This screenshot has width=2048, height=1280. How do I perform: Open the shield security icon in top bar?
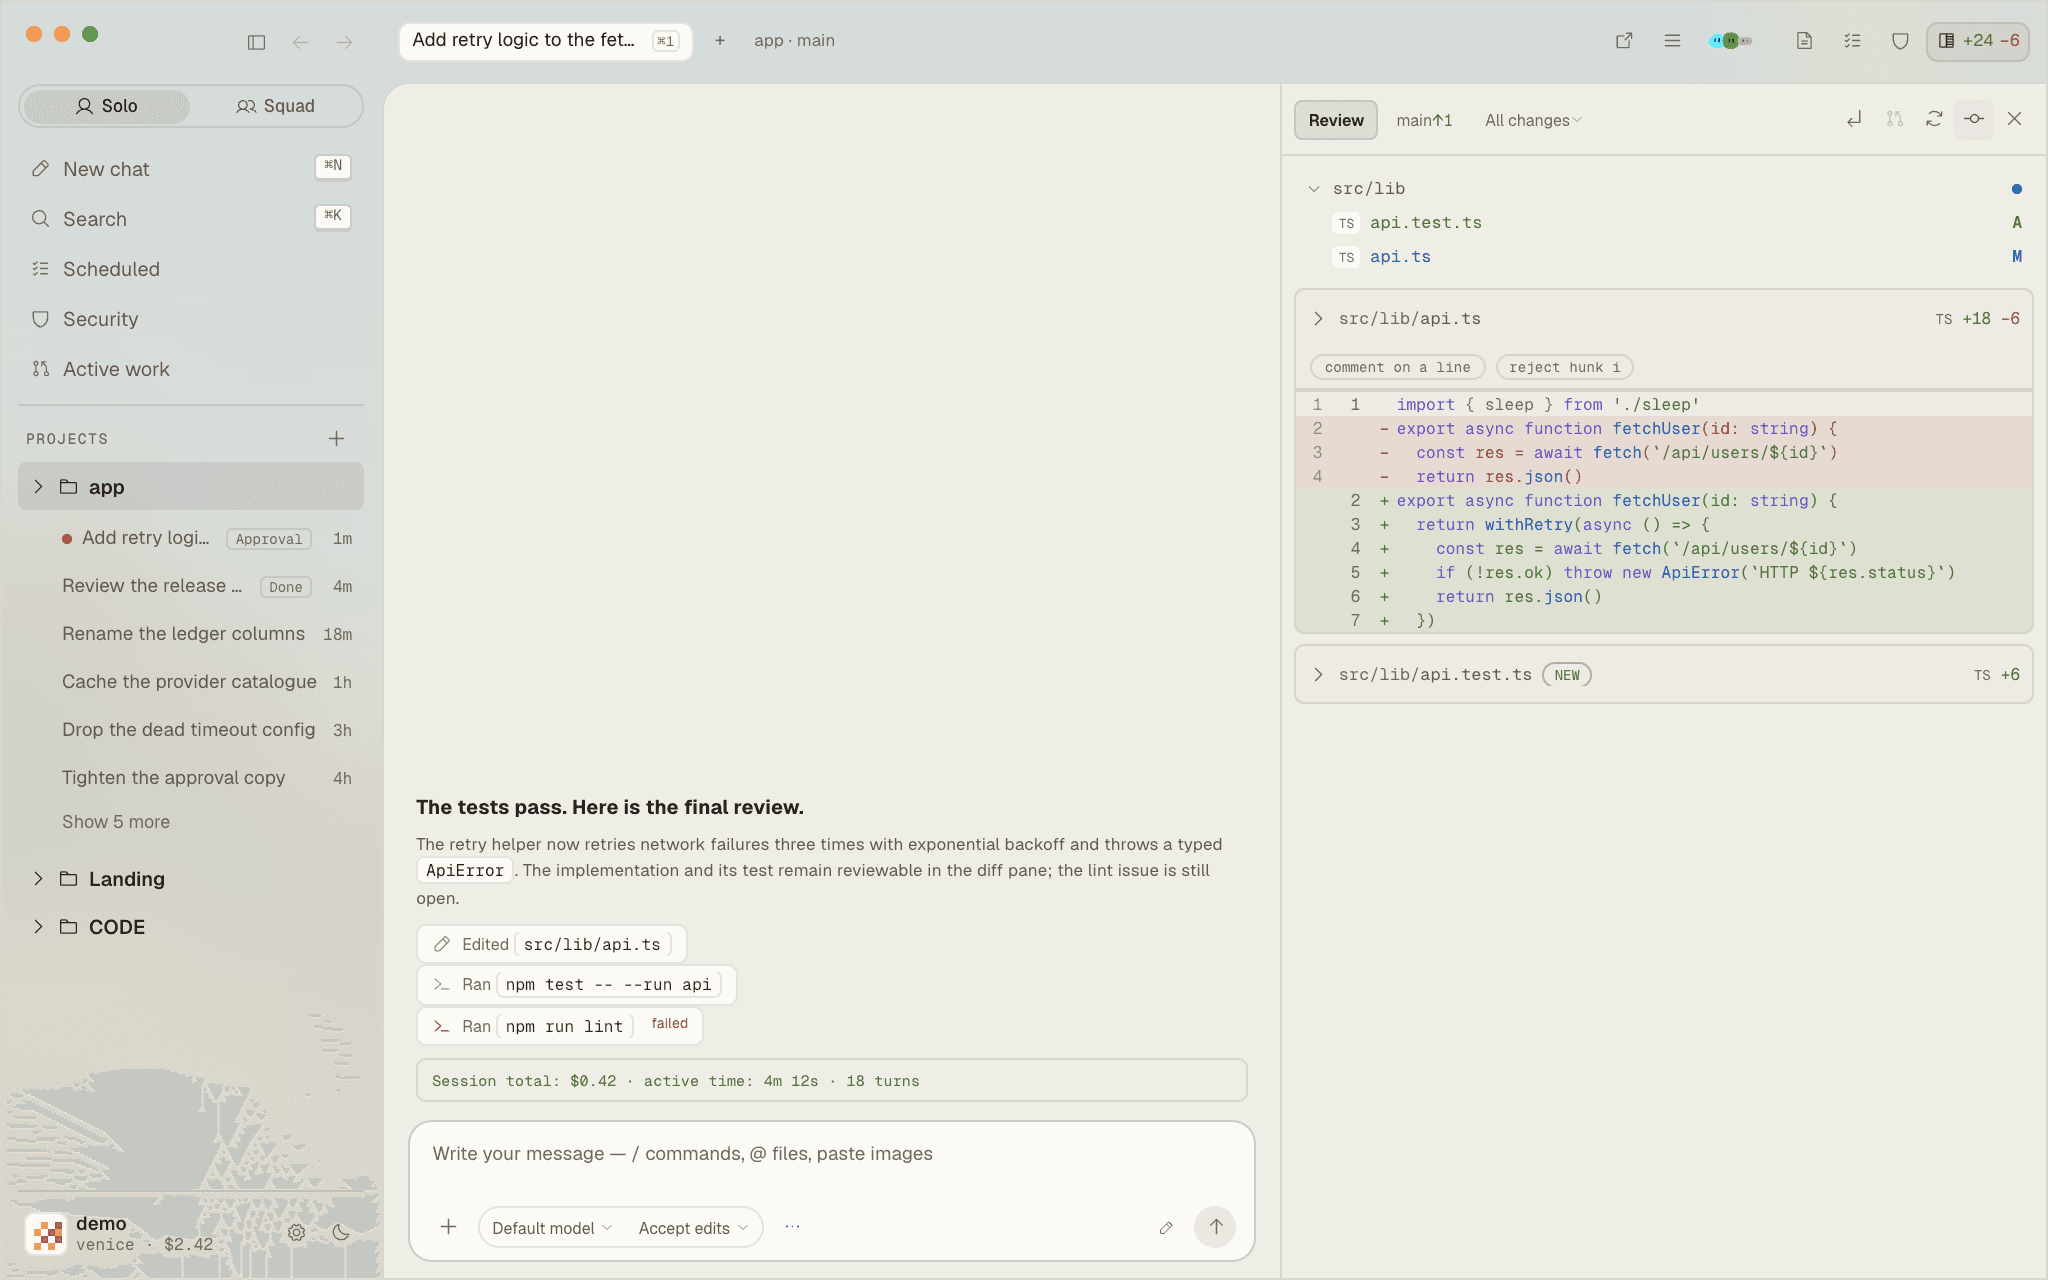[1900, 41]
